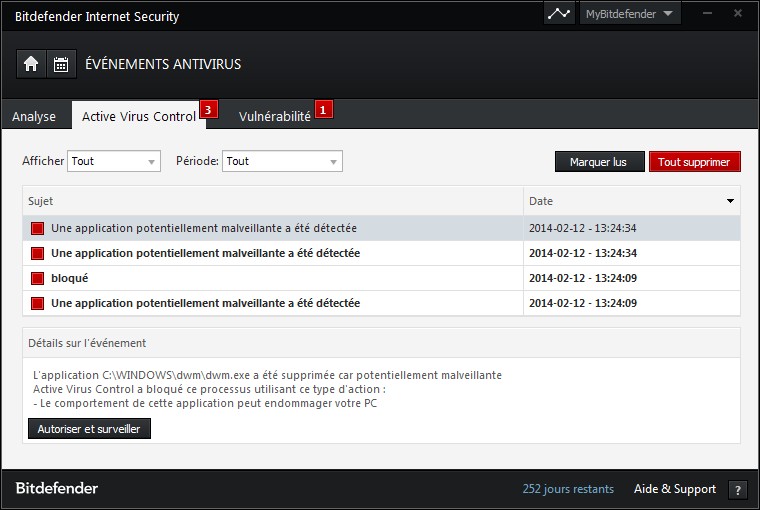This screenshot has width=760, height=510.
Task: Click the Marquer lus button
Action: click(x=600, y=162)
